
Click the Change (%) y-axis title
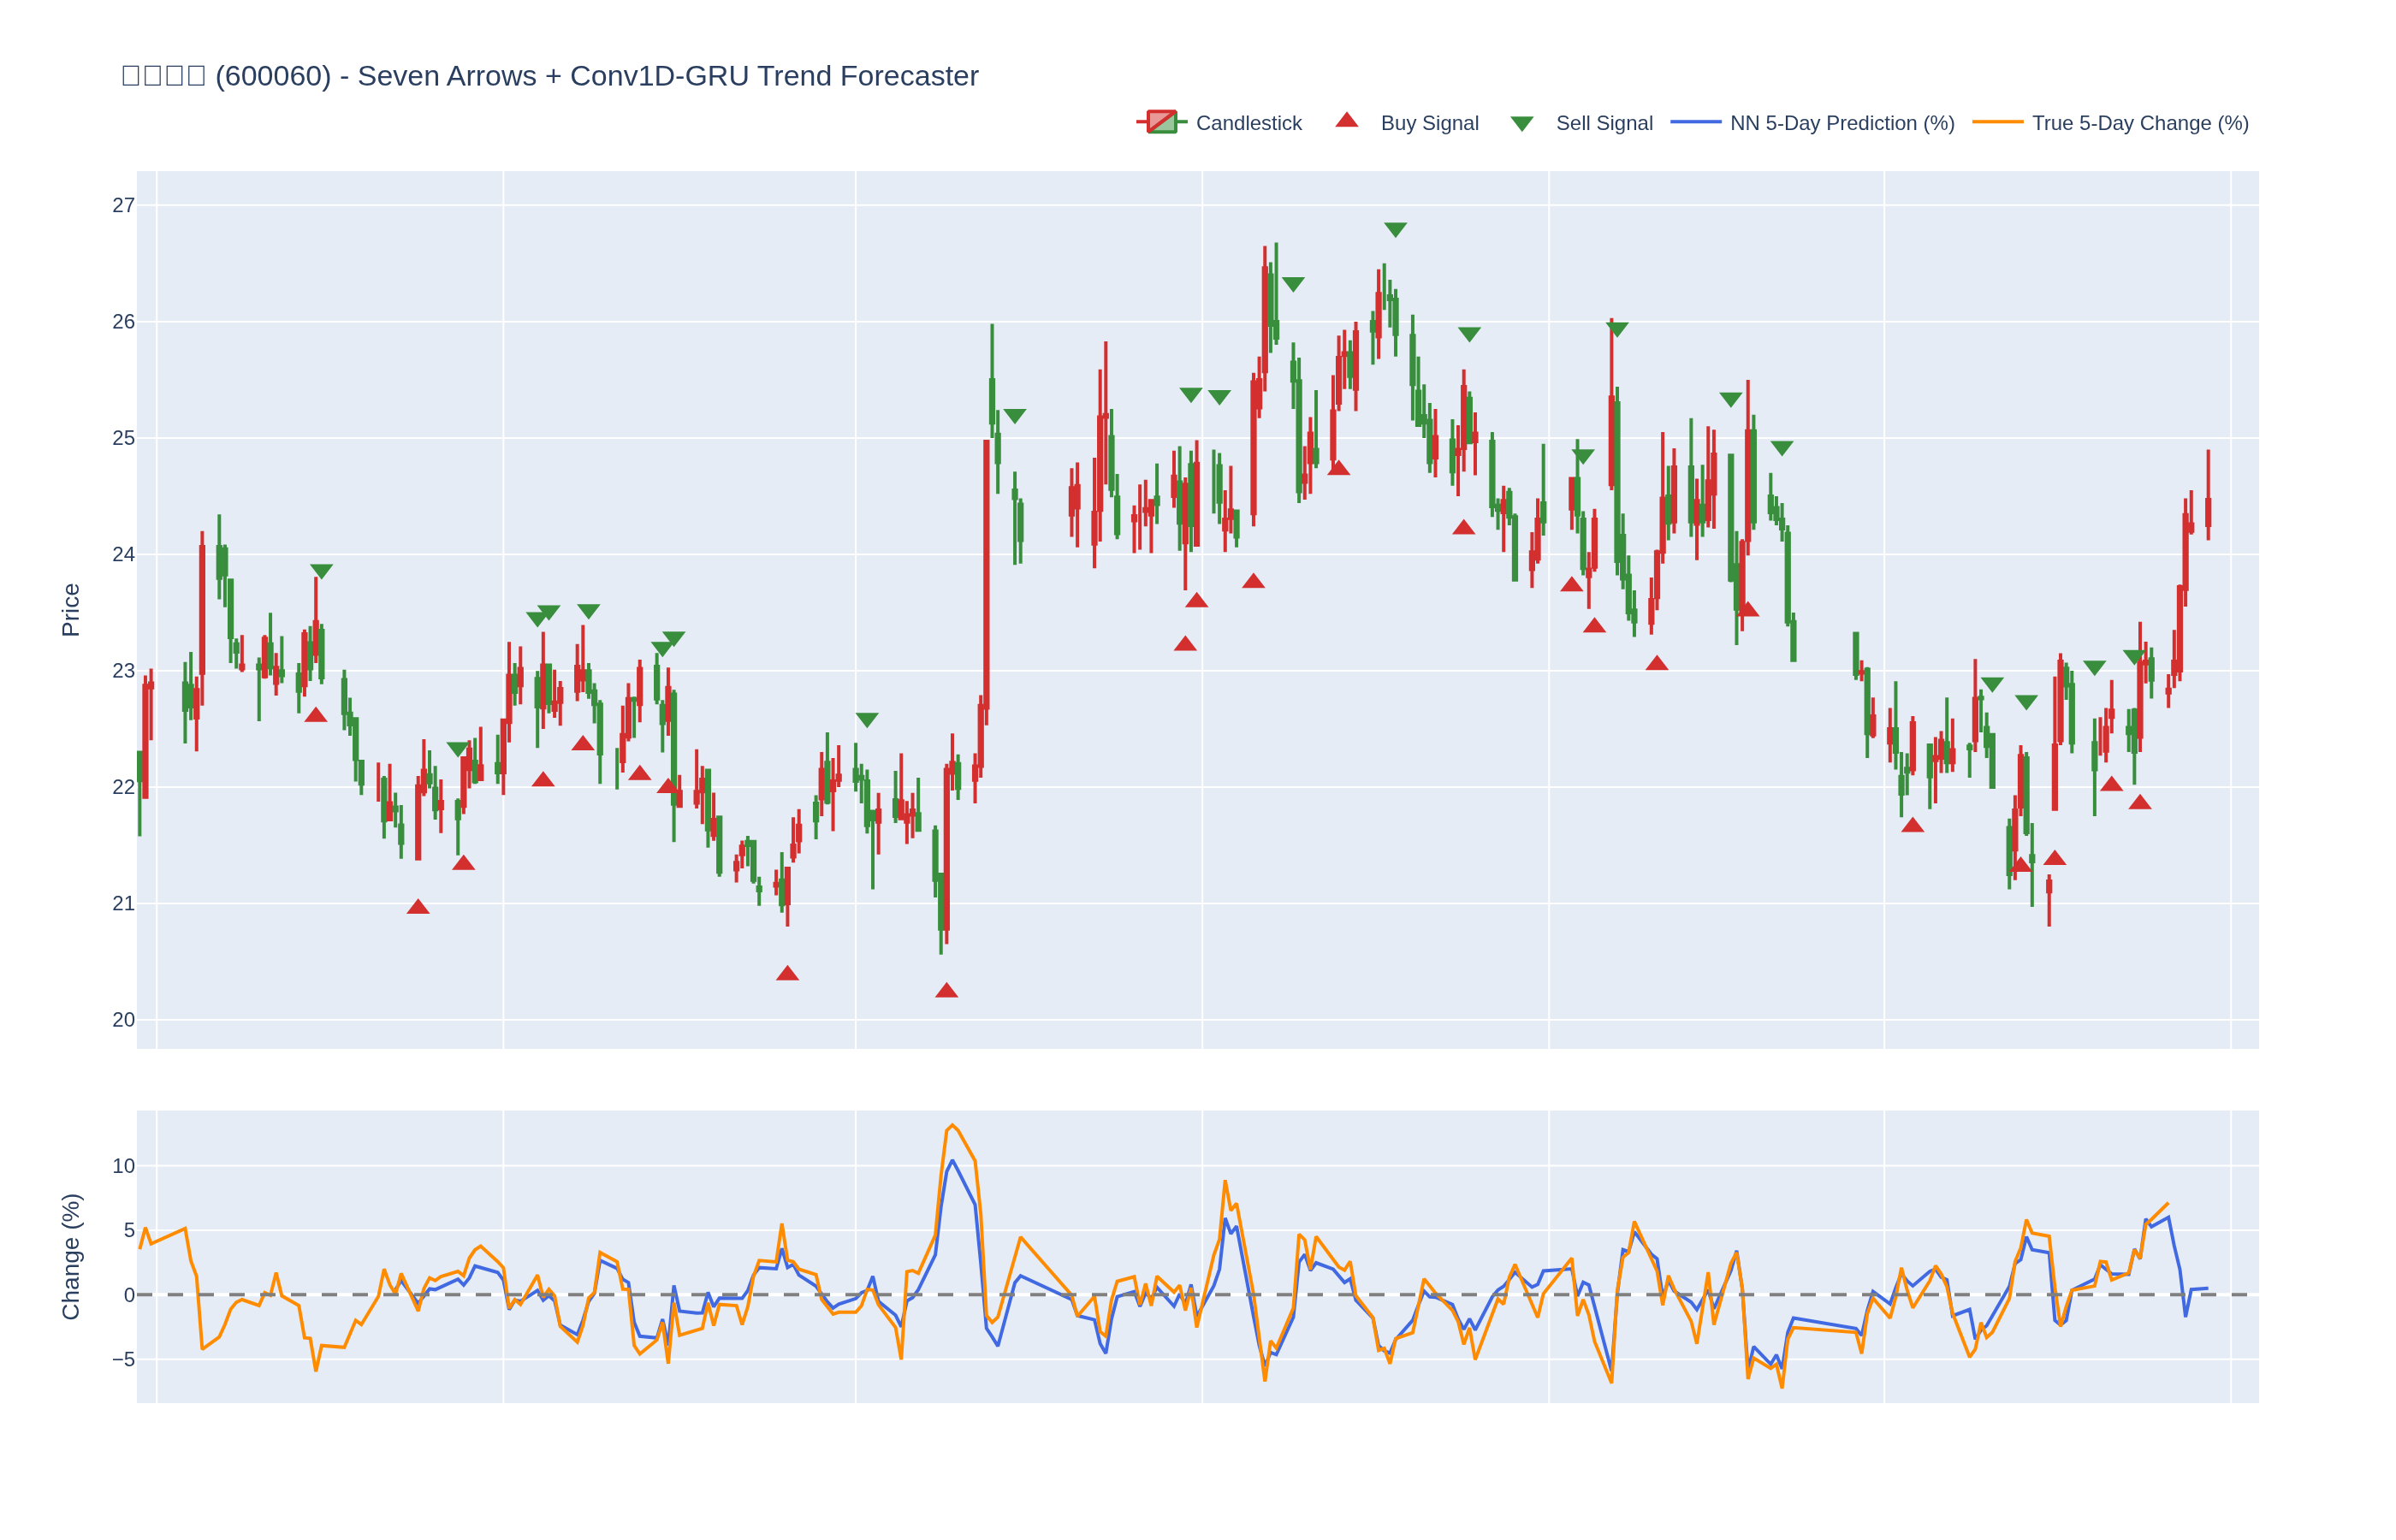[70, 1256]
